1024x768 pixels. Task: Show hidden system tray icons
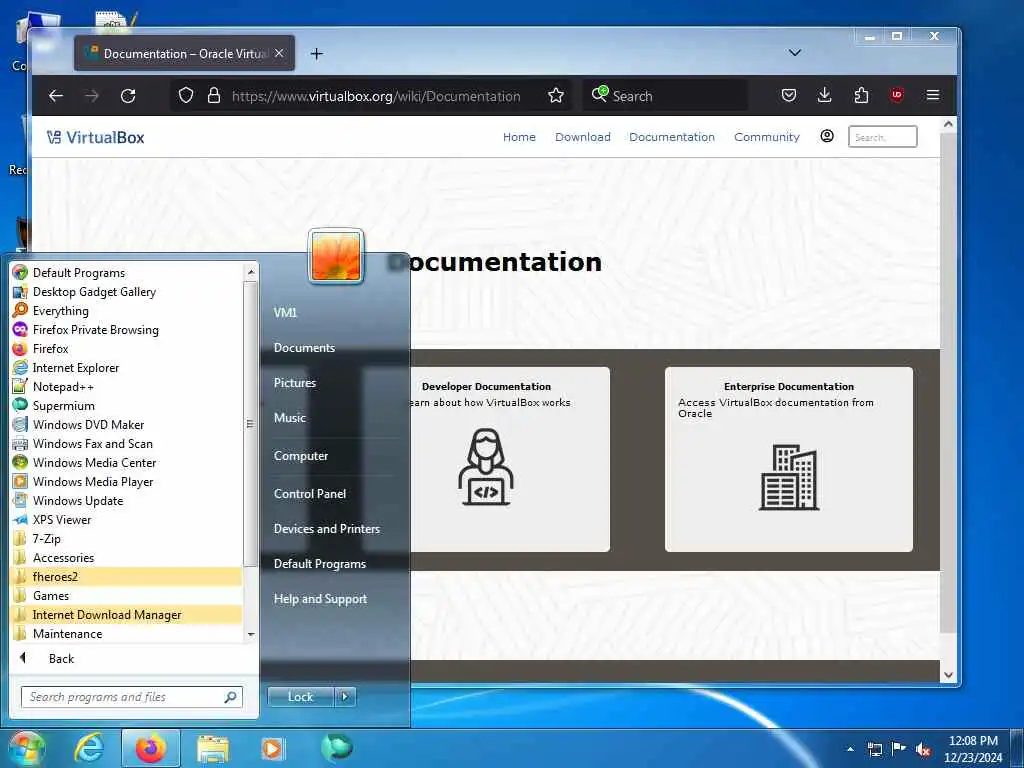850,749
